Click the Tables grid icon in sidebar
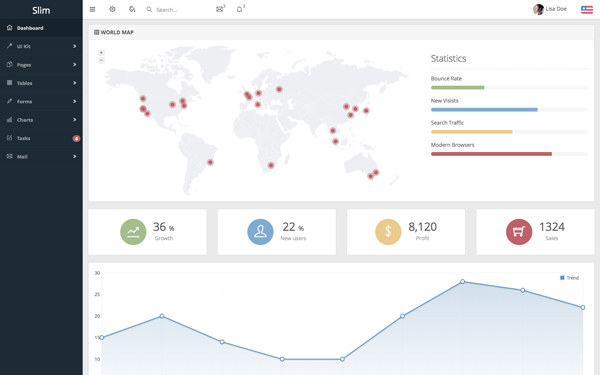 coord(10,83)
